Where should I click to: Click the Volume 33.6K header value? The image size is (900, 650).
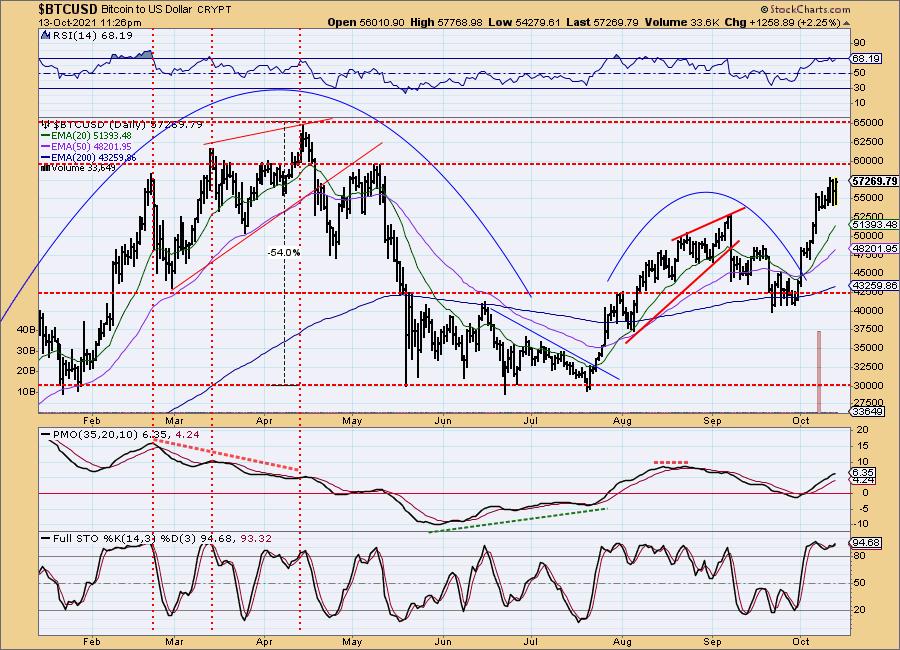click(682, 22)
